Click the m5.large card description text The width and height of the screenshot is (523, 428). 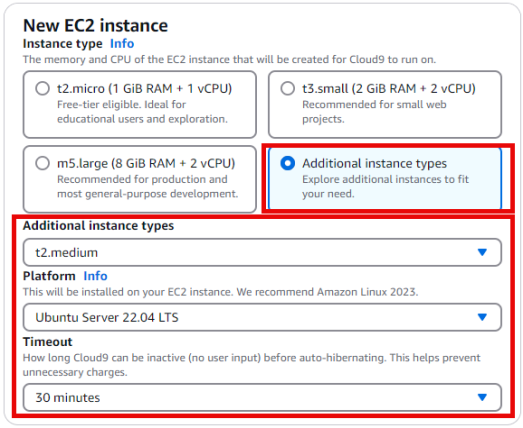point(148,186)
